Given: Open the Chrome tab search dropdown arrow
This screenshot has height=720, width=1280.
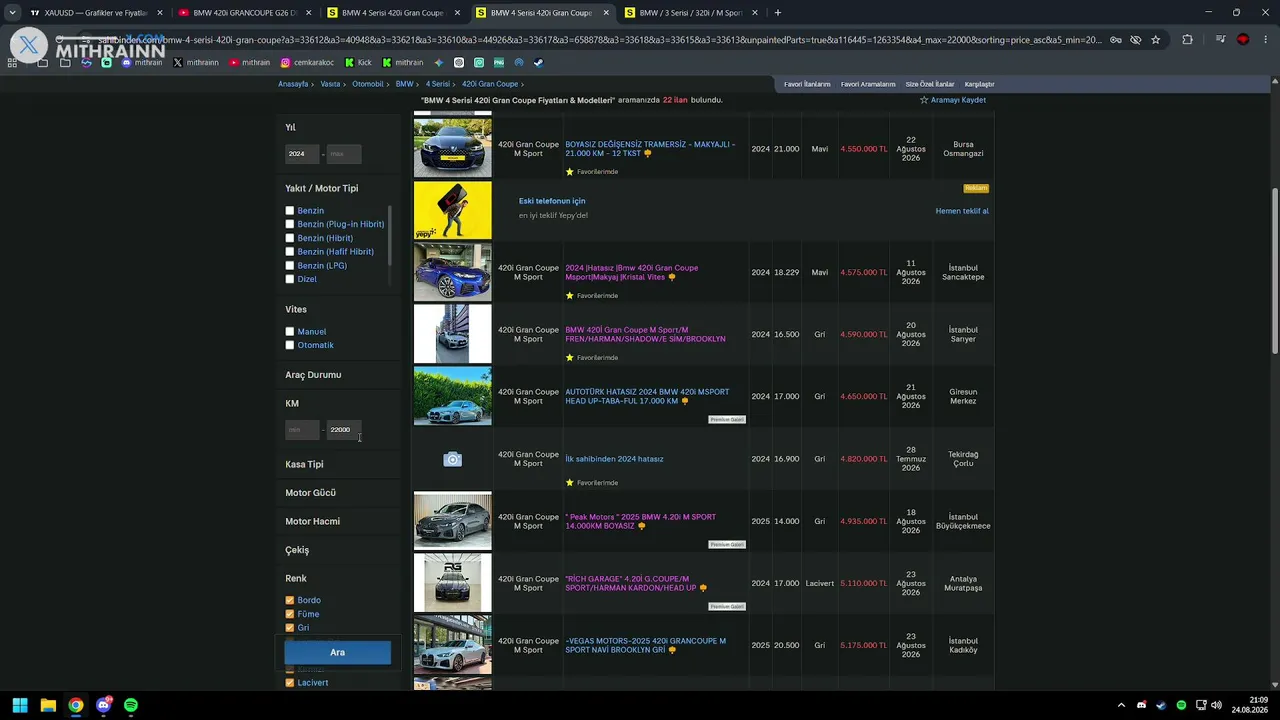Looking at the screenshot, I should [12, 13].
